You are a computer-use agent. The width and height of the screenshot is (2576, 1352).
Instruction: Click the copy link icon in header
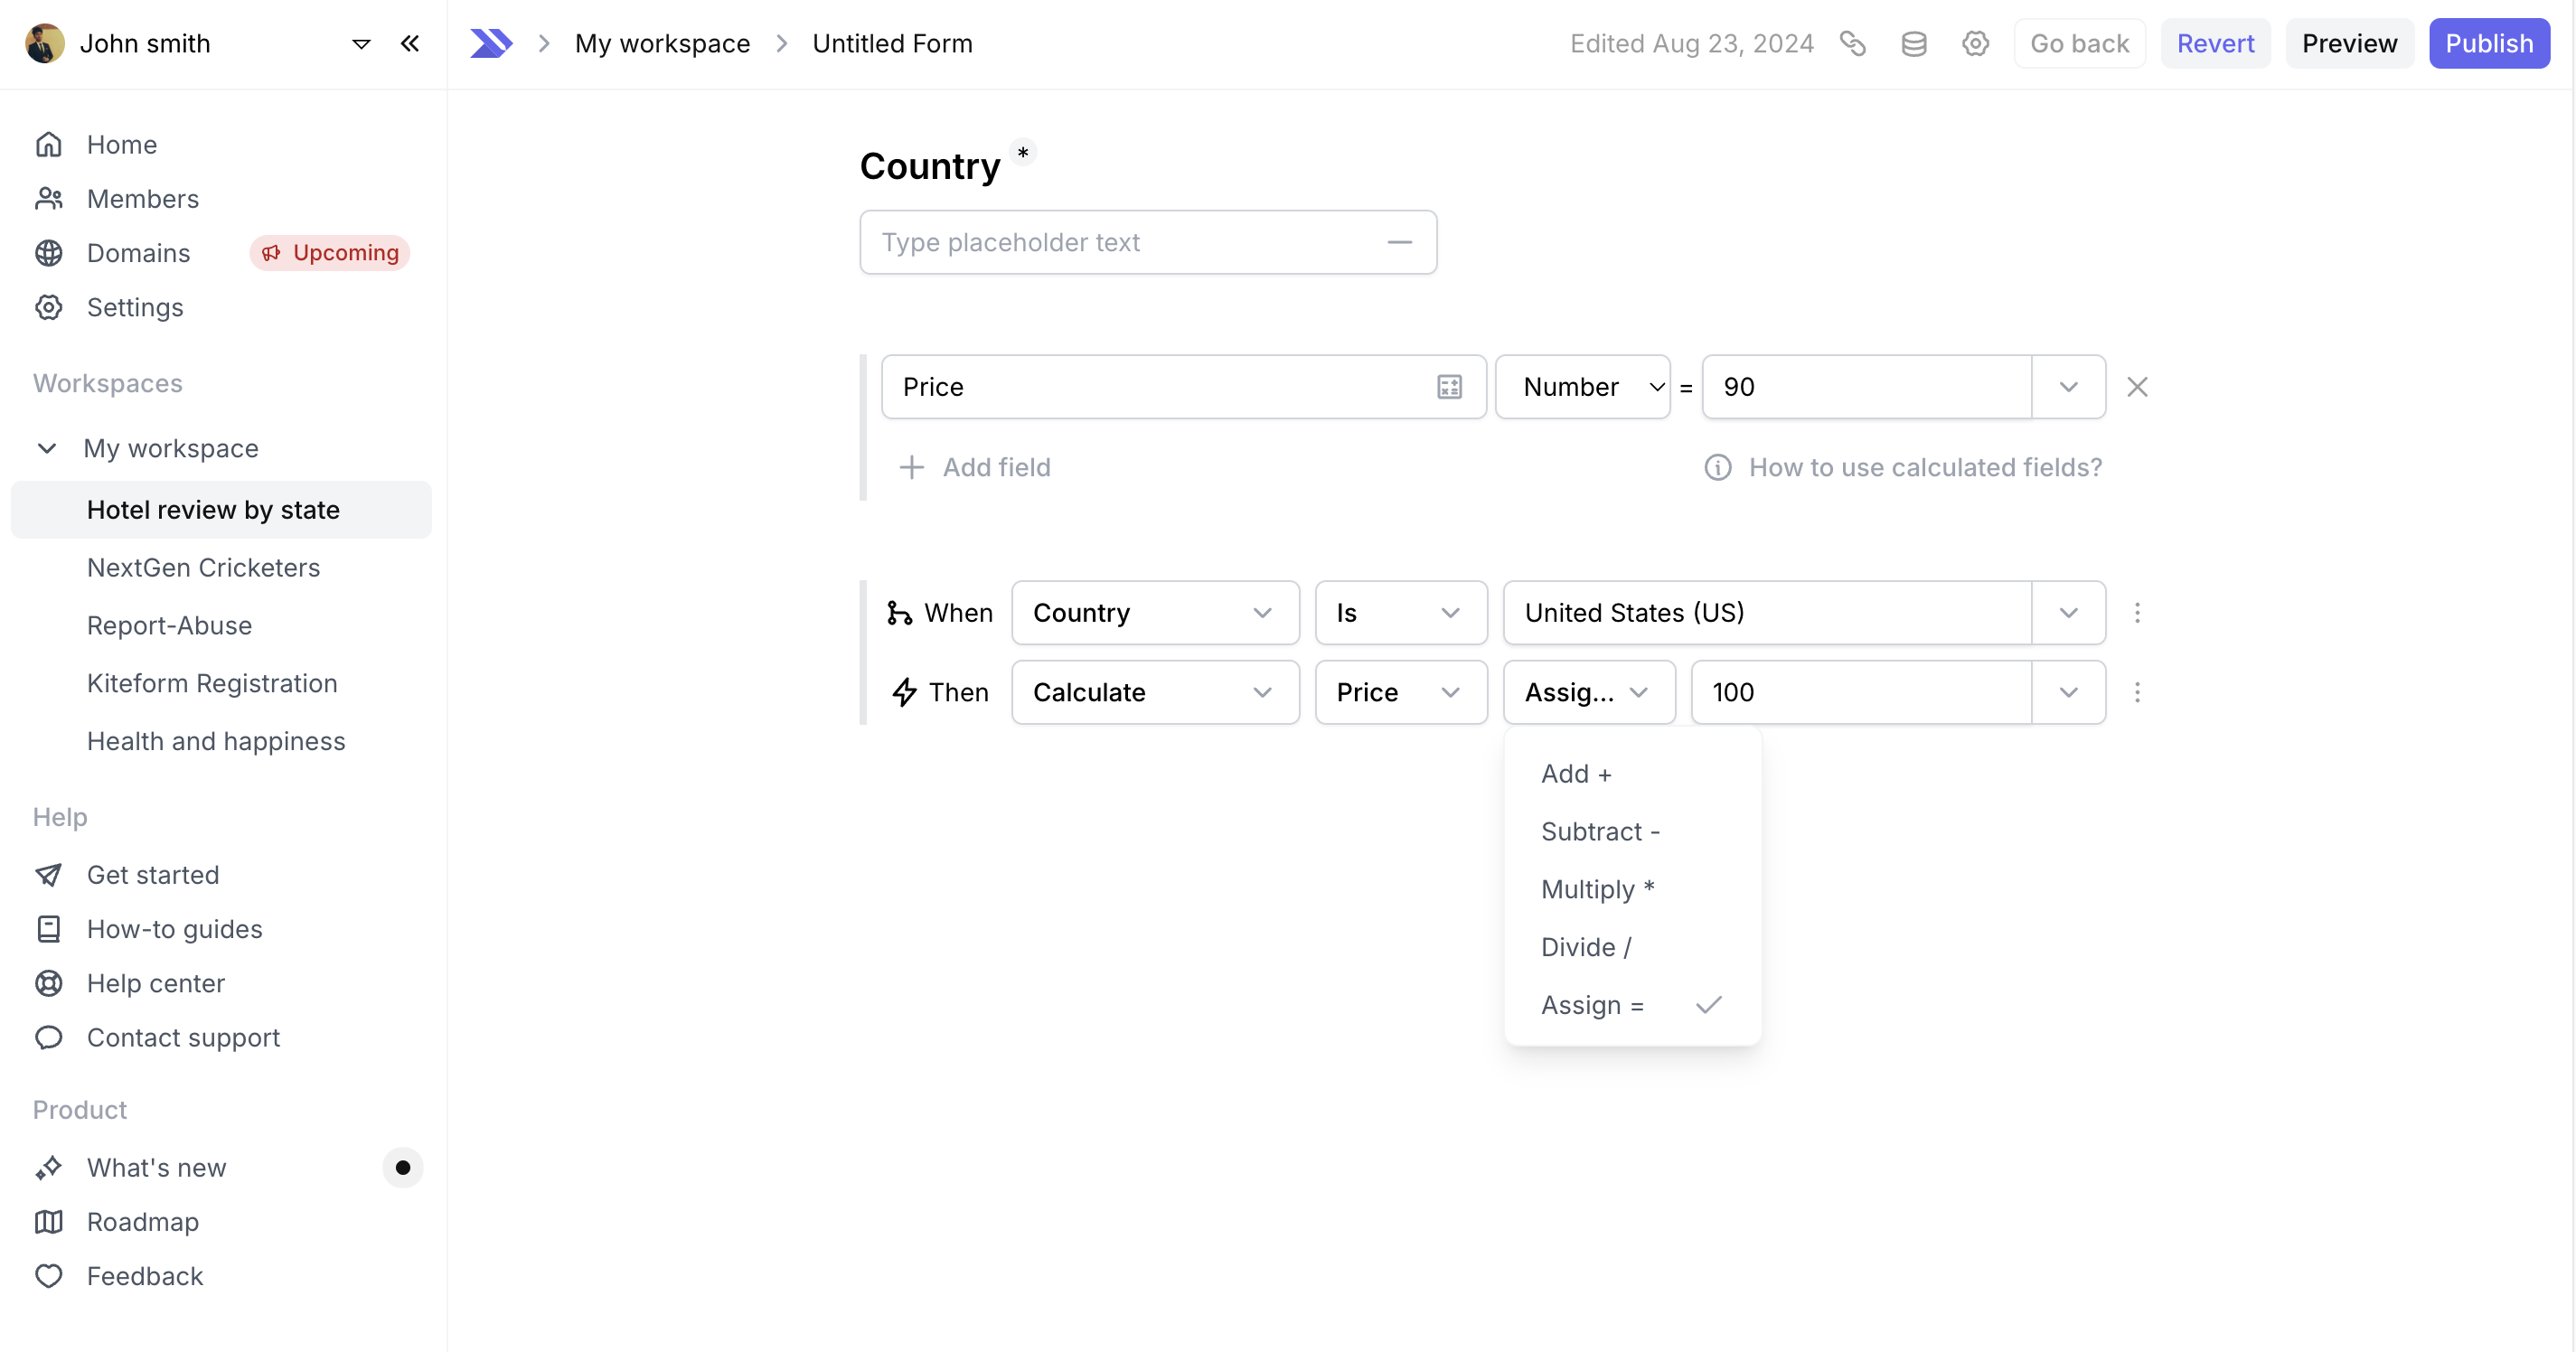pos(1852,43)
